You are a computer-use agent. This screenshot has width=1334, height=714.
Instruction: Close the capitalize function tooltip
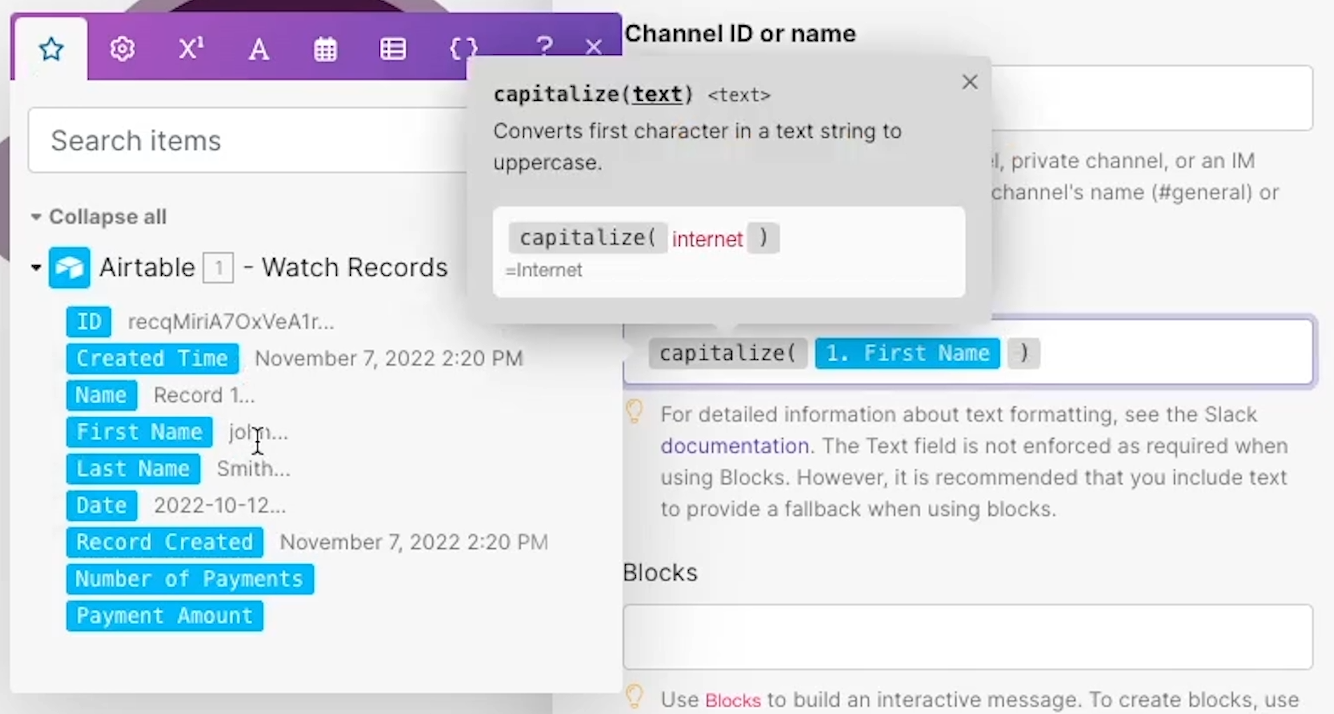tap(969, 81)
